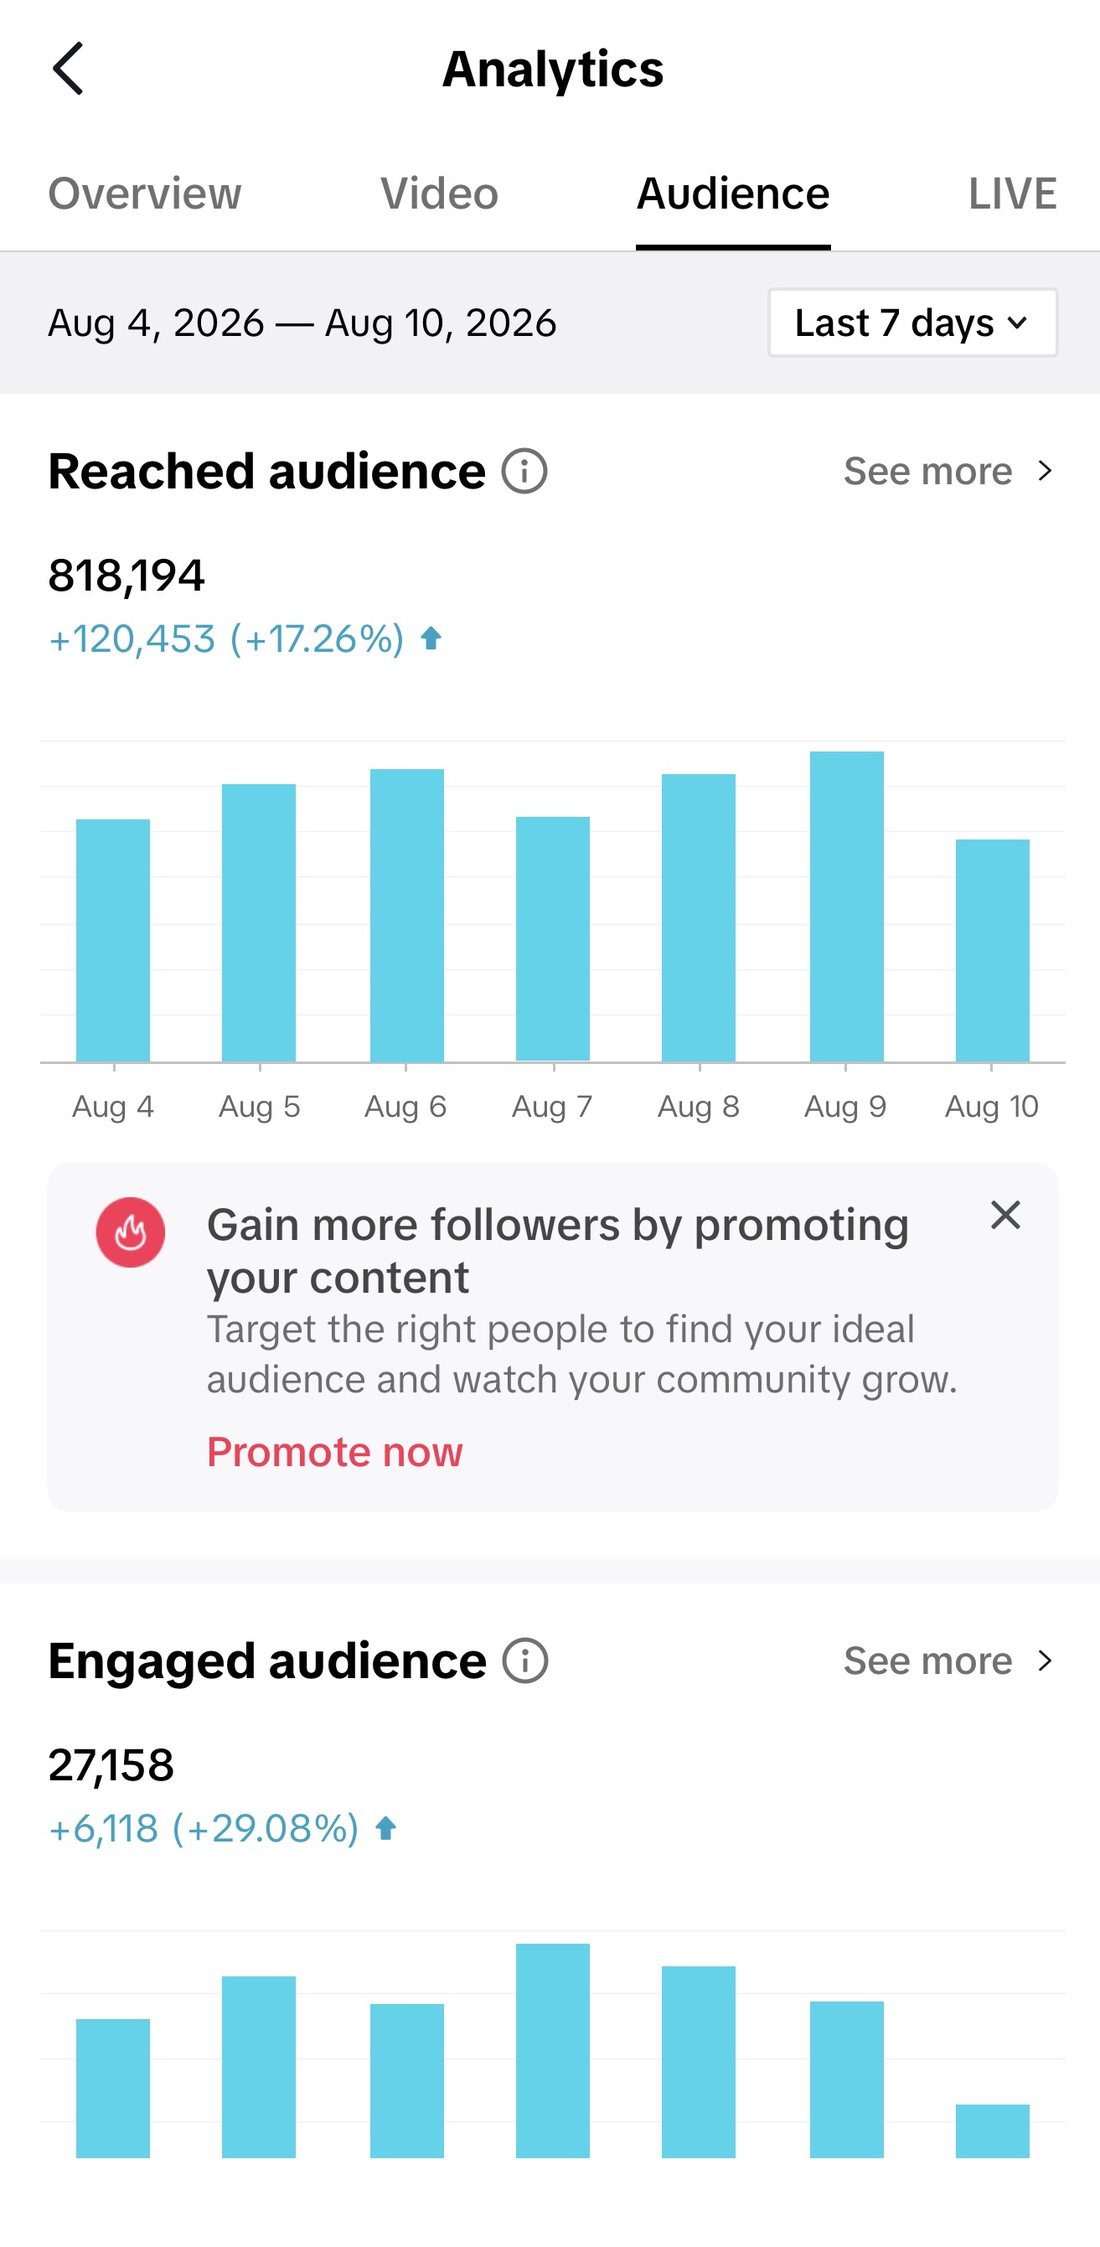Screen dimensions: 1100x2247
Task: Click the Promote now link
Action: 335,1452
